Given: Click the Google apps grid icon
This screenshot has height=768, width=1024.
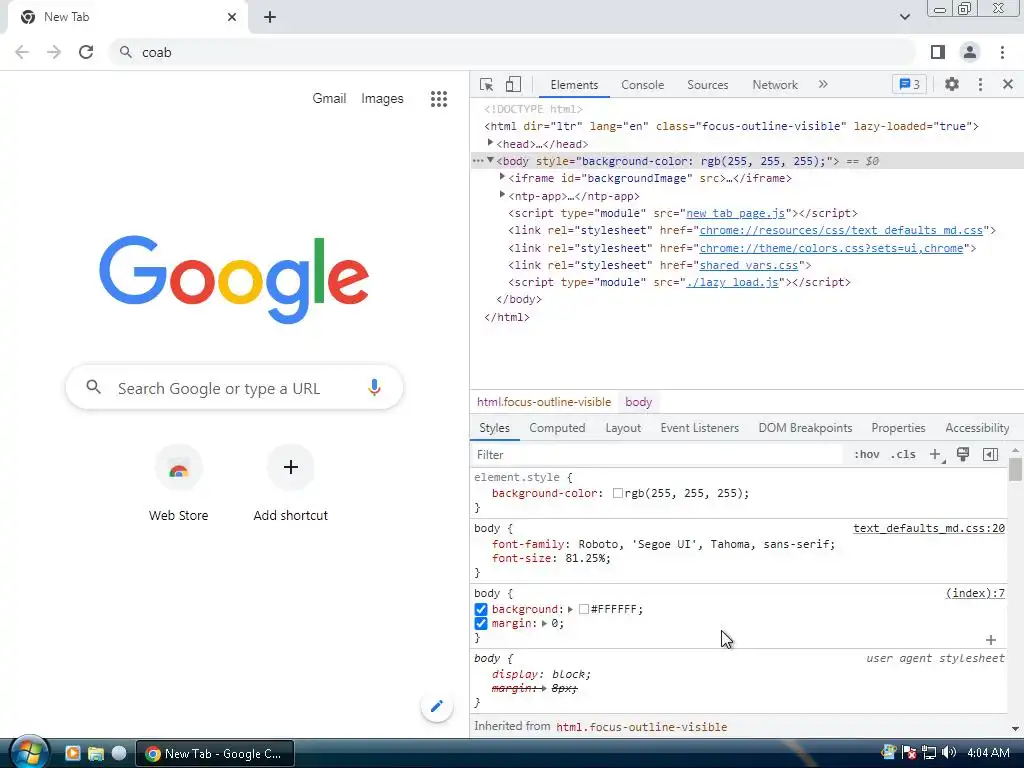Looking at the screenshot, I should click(439, 99).
